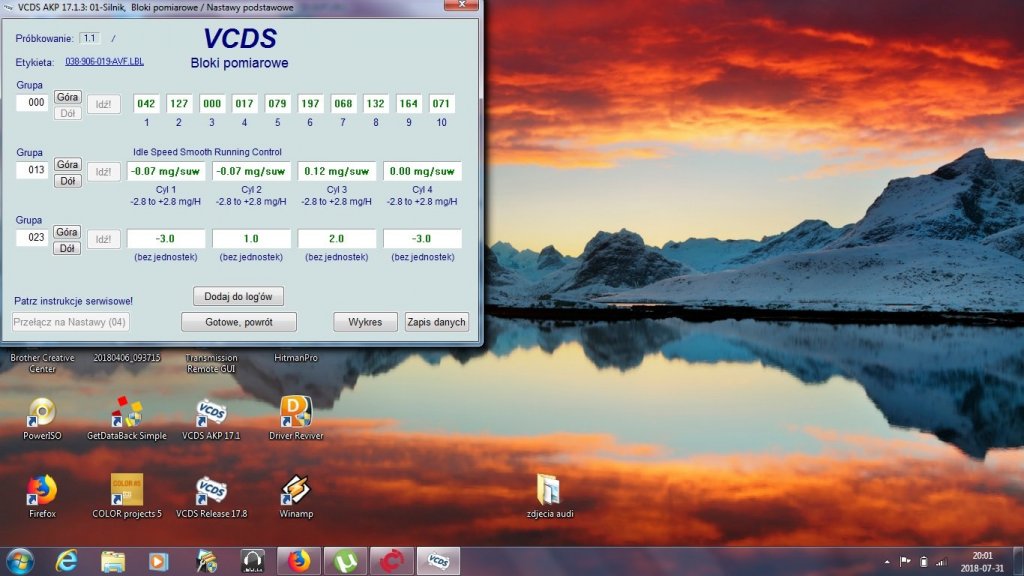The image size is (1024, 576).
Task: Open the VCDS AKP 17.1 desktop shortcut
Action: pyautogui.click(x=211, y=418)
